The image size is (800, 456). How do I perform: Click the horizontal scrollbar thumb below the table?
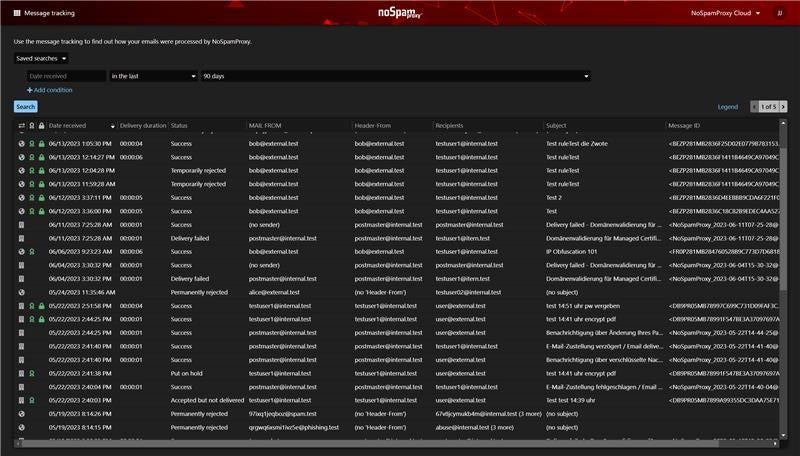pyautogui.click(x=370, y=444)
